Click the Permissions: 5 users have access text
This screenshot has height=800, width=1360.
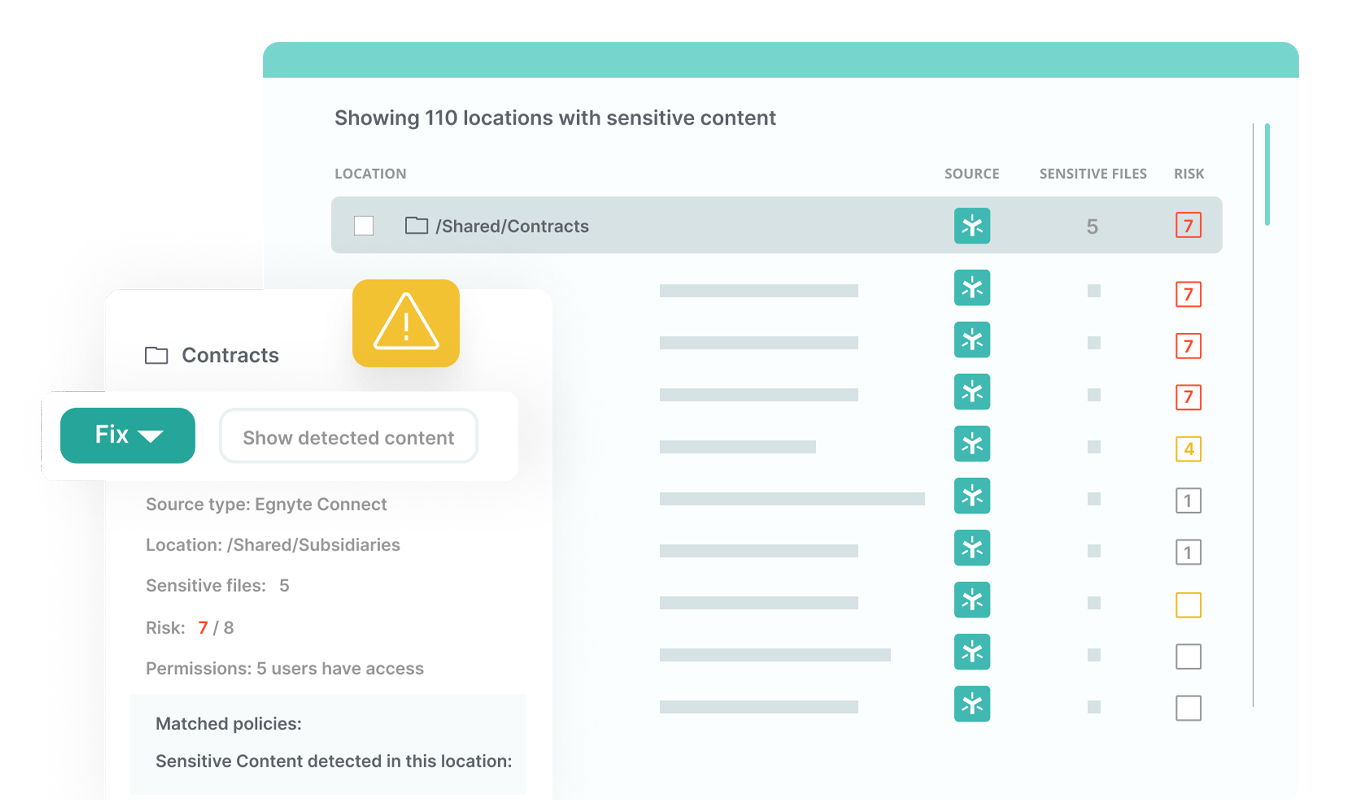285,668
